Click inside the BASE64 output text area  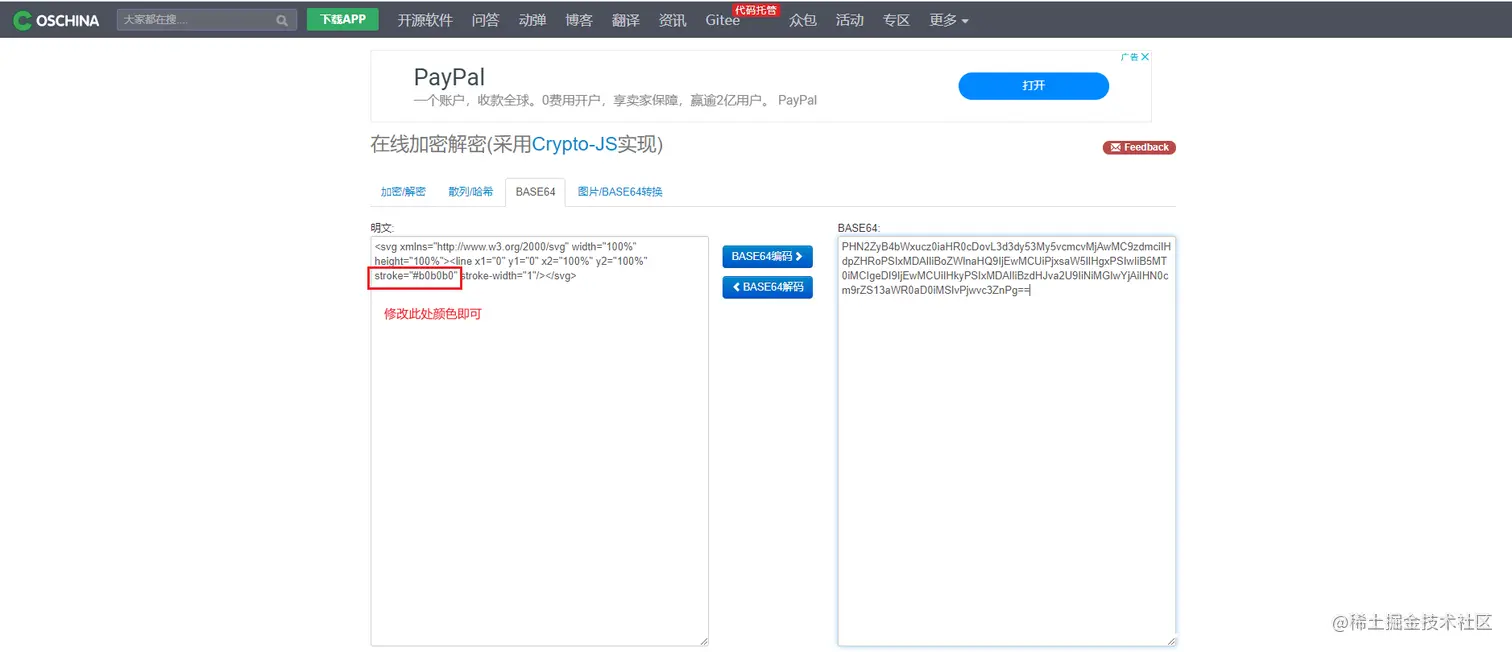pos(1007,441)
